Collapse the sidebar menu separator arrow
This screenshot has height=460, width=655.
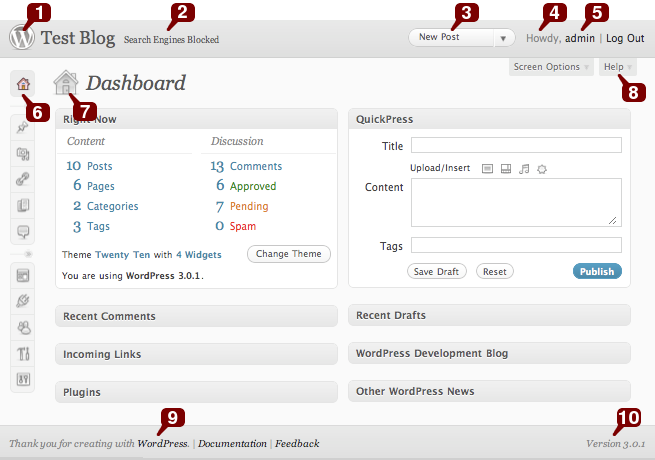[x=28, y=254]
